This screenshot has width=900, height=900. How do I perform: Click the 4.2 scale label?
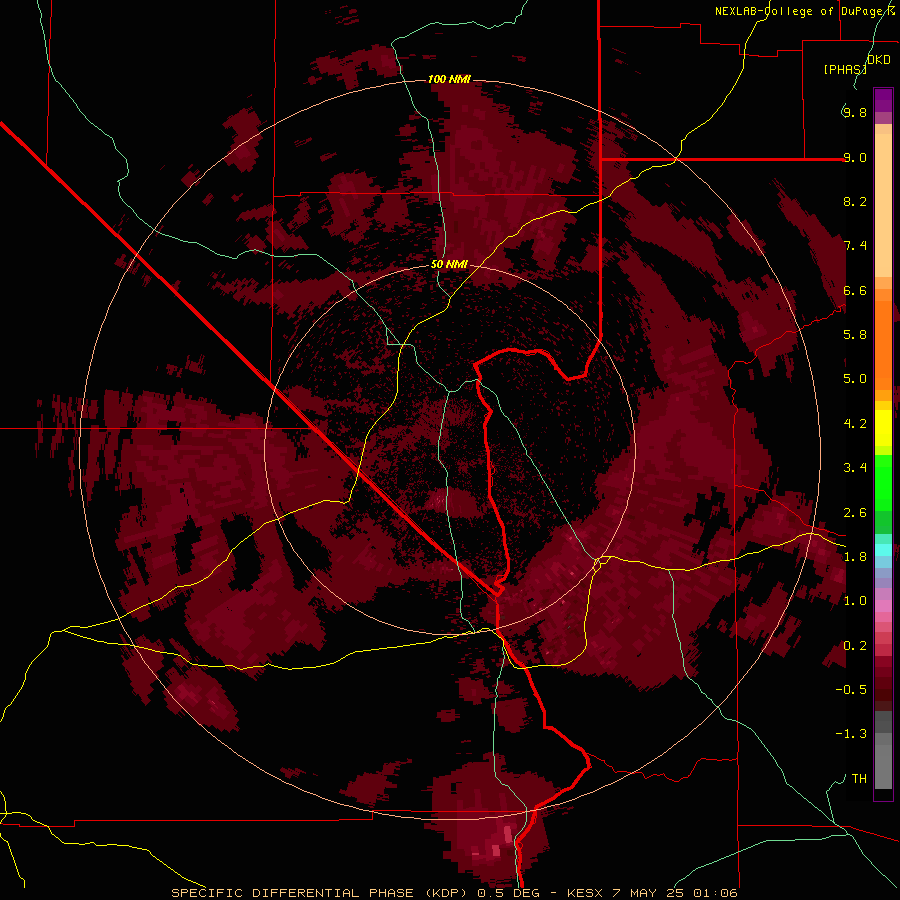855,424
